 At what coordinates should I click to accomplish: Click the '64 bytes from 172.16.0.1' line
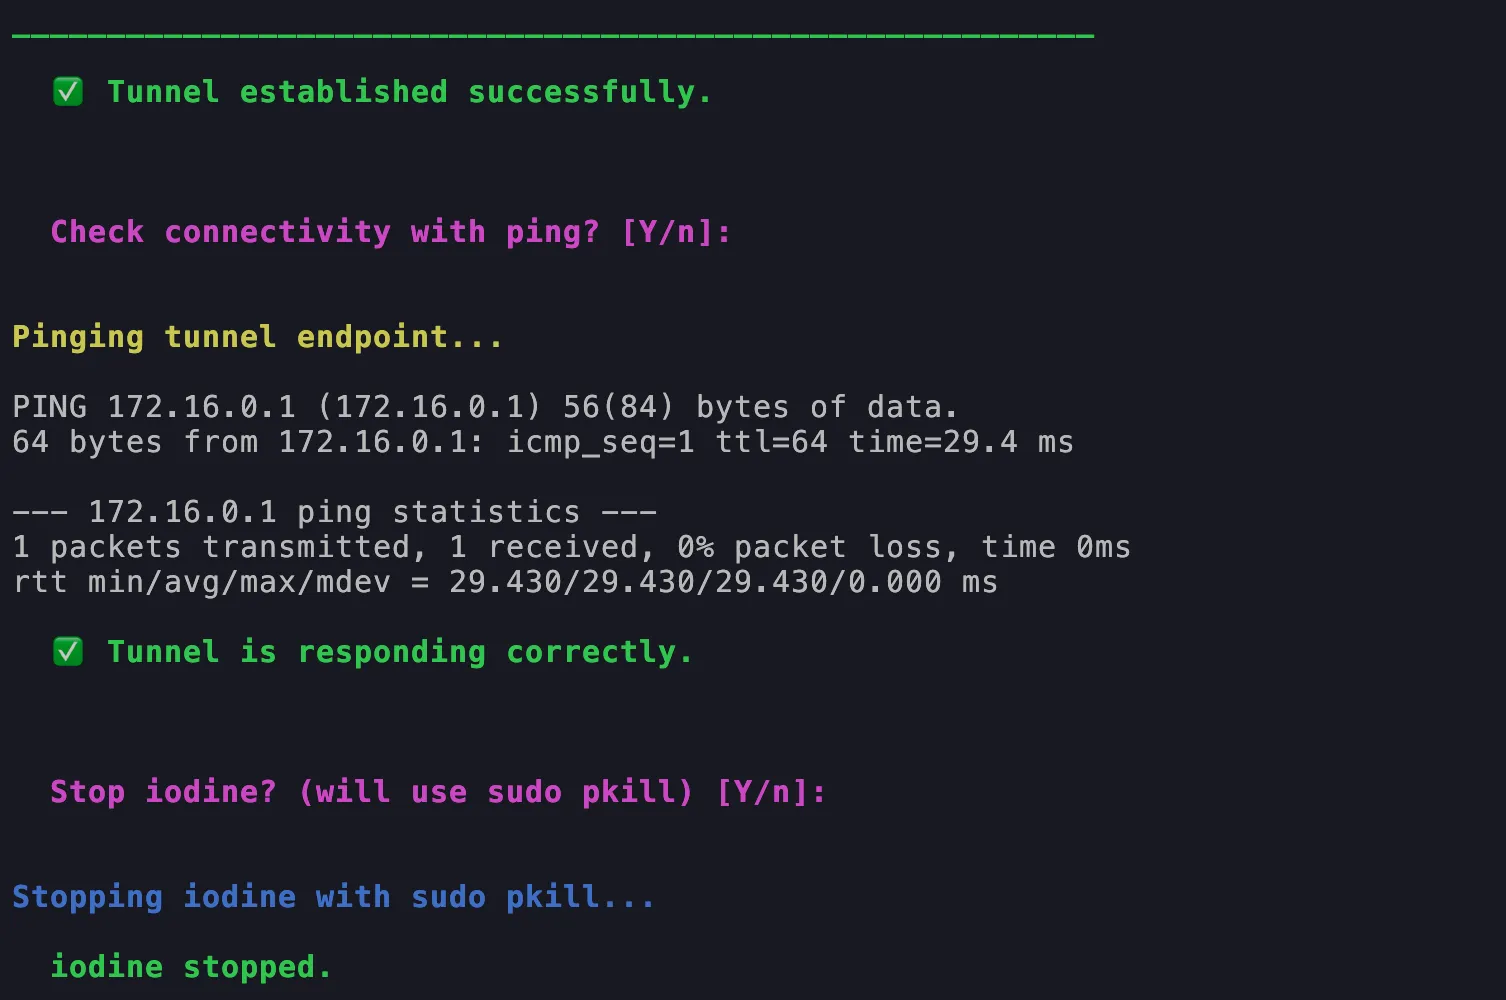coord(247,442)
